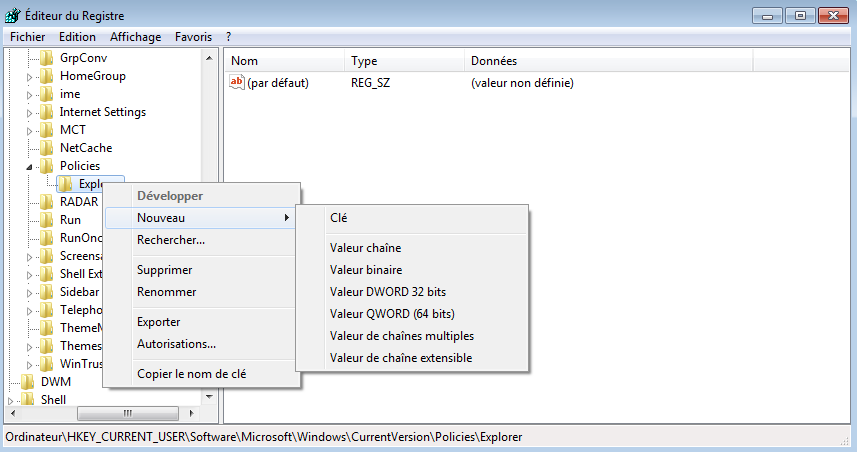Sort by the Données column header

pyautogui.click(x=609, y=61)
